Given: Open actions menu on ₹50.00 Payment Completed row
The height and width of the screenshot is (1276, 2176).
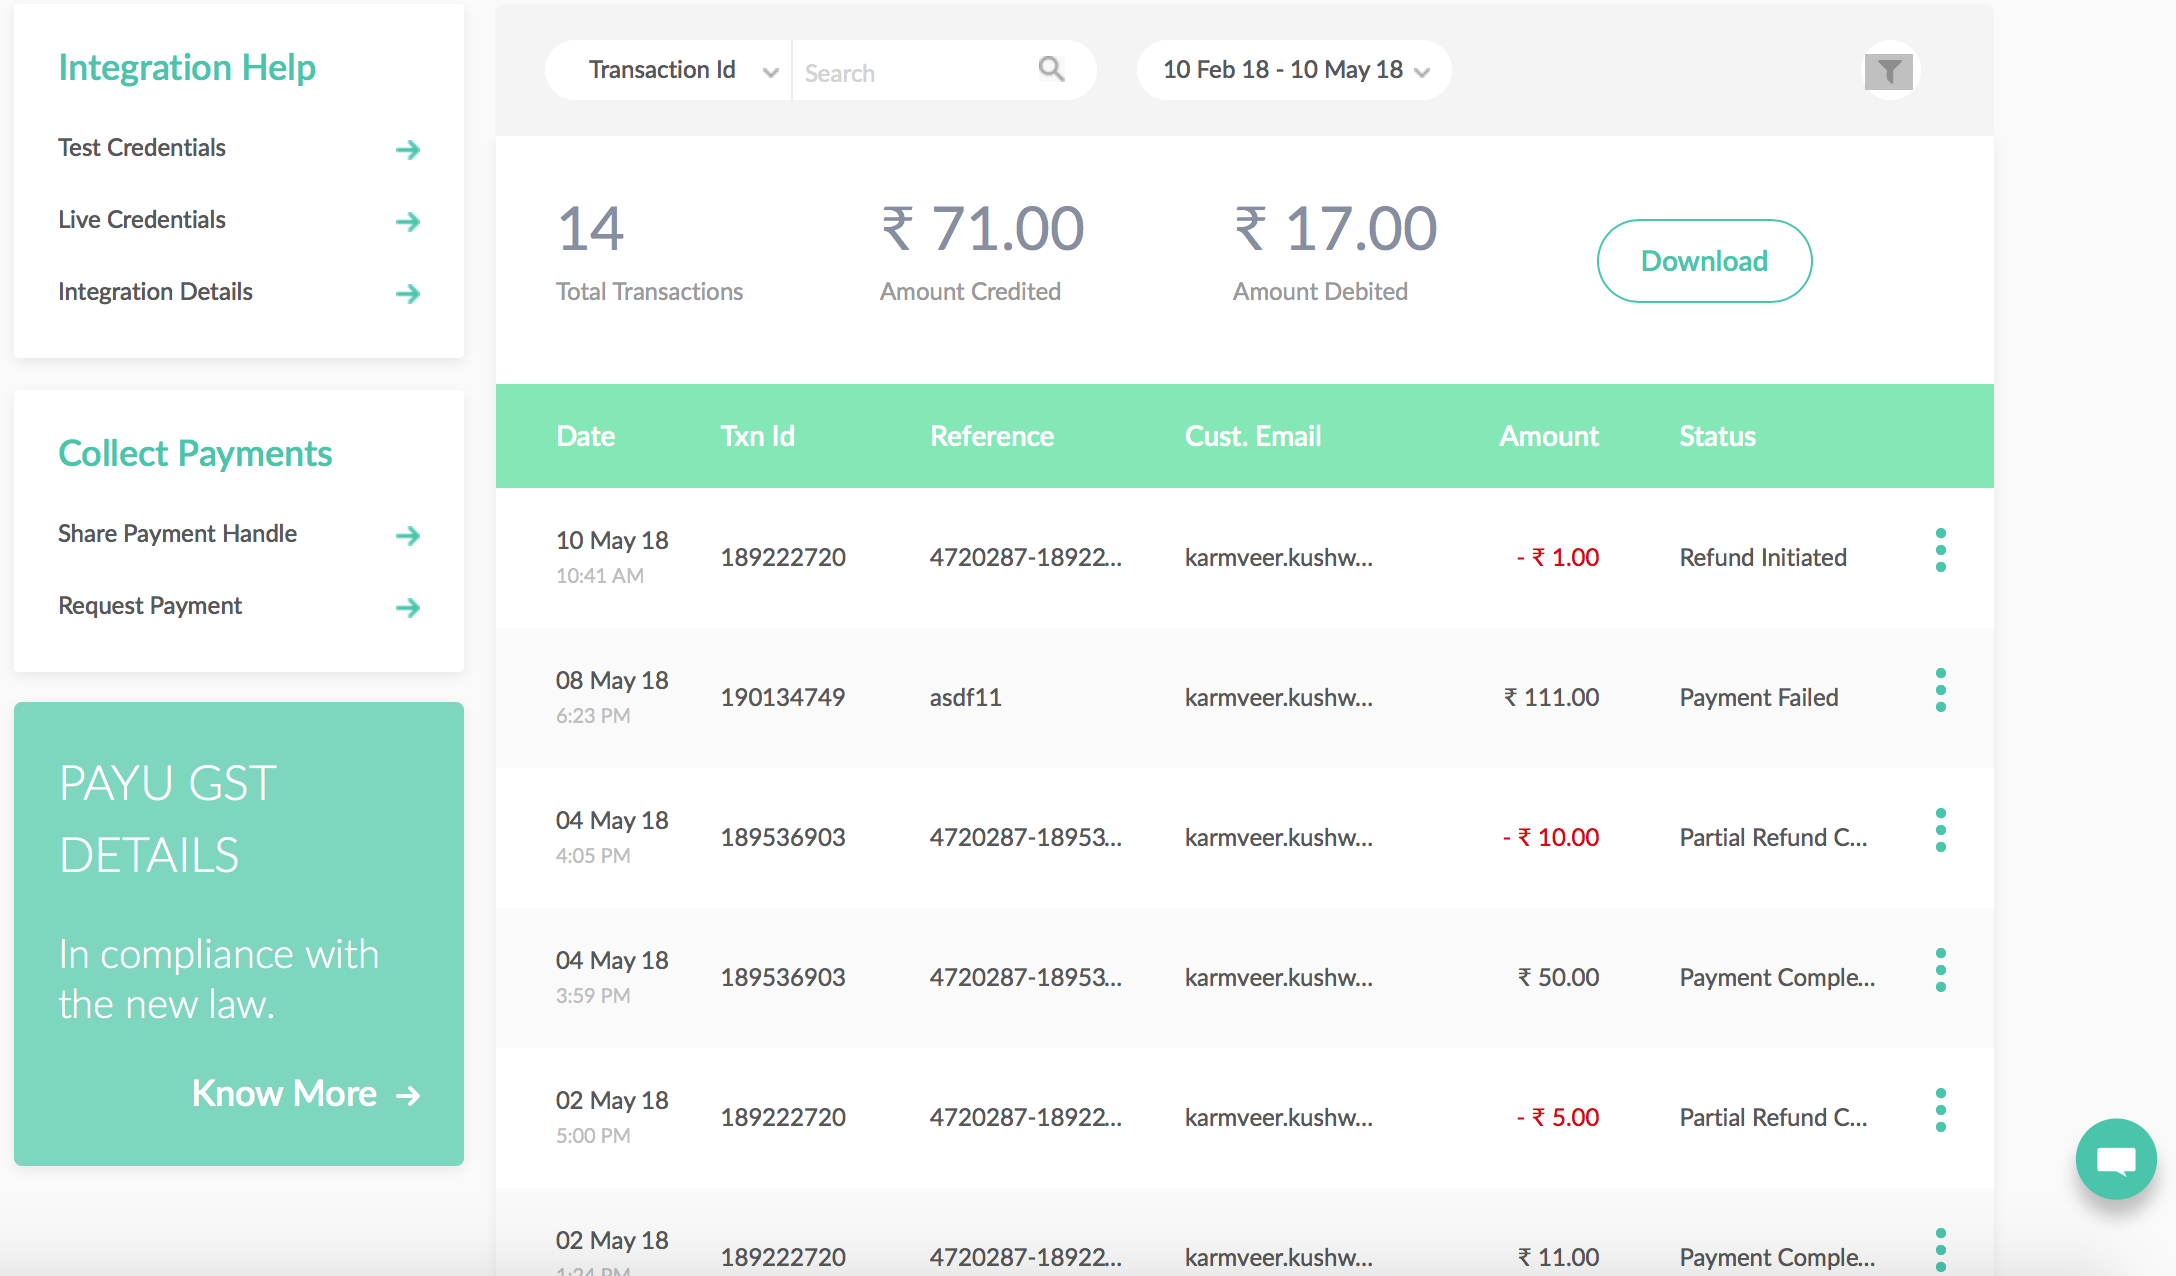Looking at the screenshot, I should [1940, 969].
